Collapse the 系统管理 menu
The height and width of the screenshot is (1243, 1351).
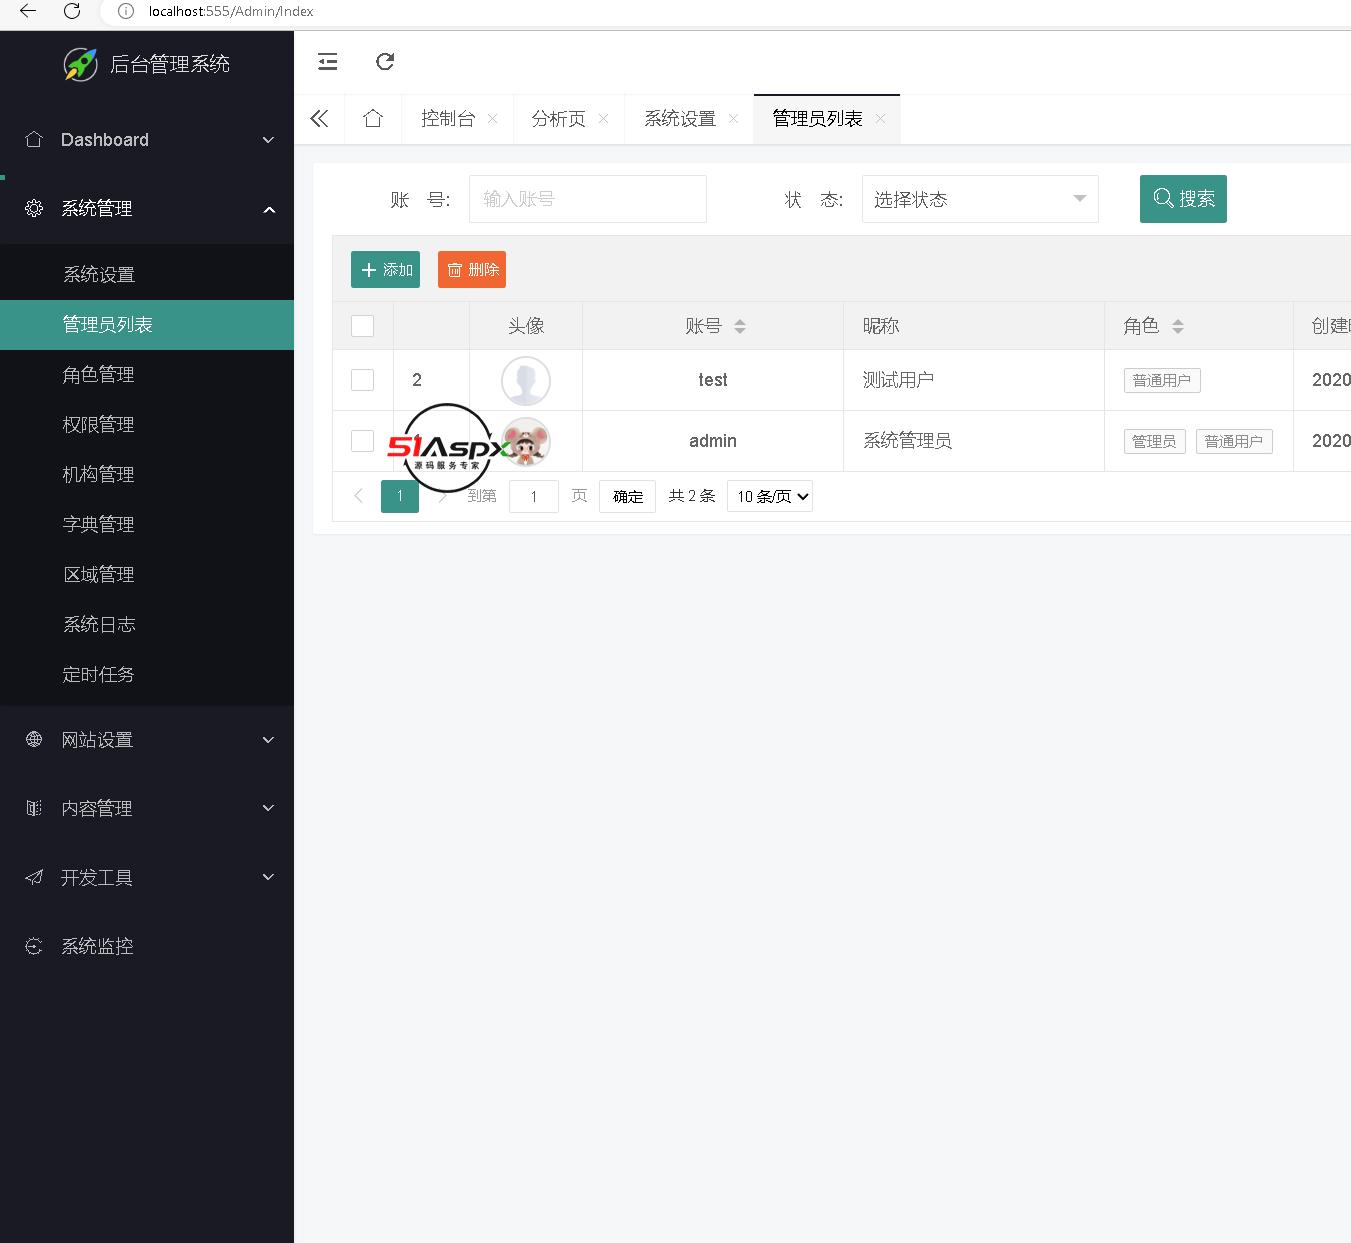pyautogui.click(x=269, y=209)
